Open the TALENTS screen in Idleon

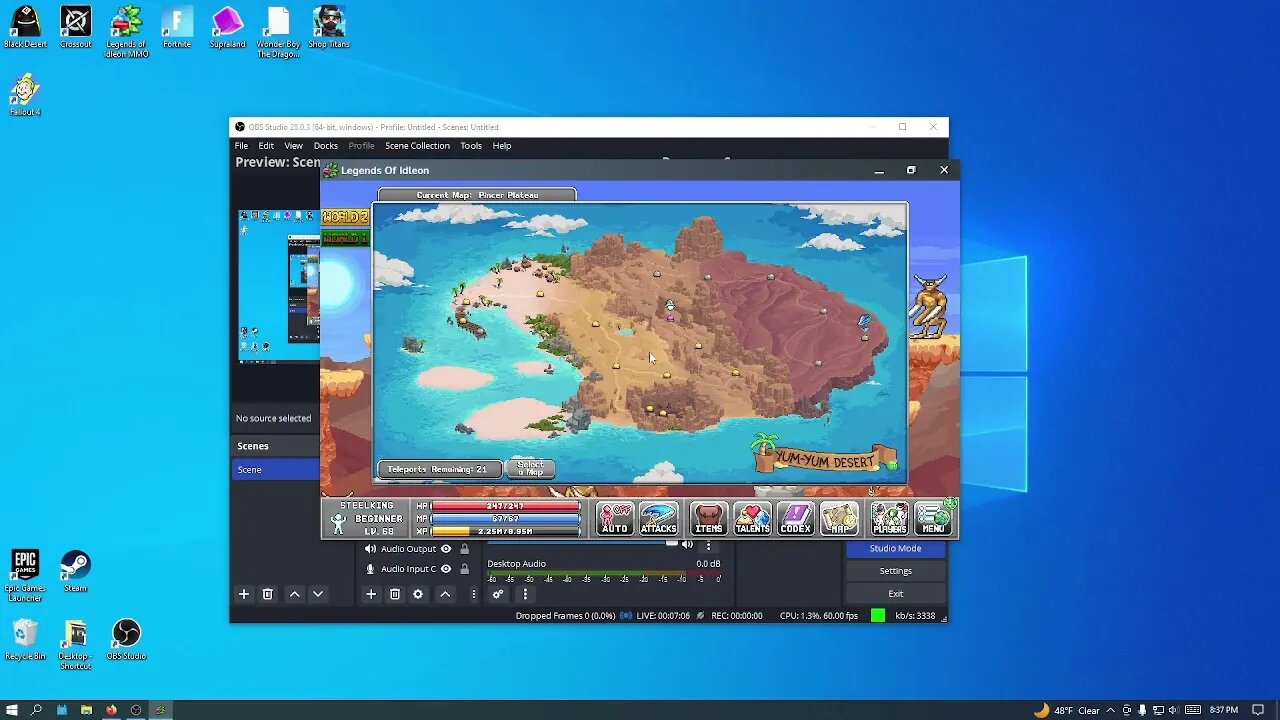(x=752, y=518)
